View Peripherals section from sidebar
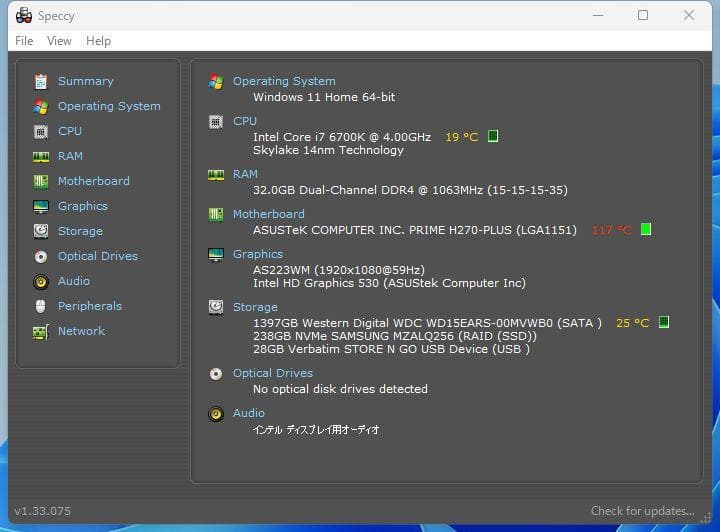Screen dimensions: 720x532 pos(90,306)
